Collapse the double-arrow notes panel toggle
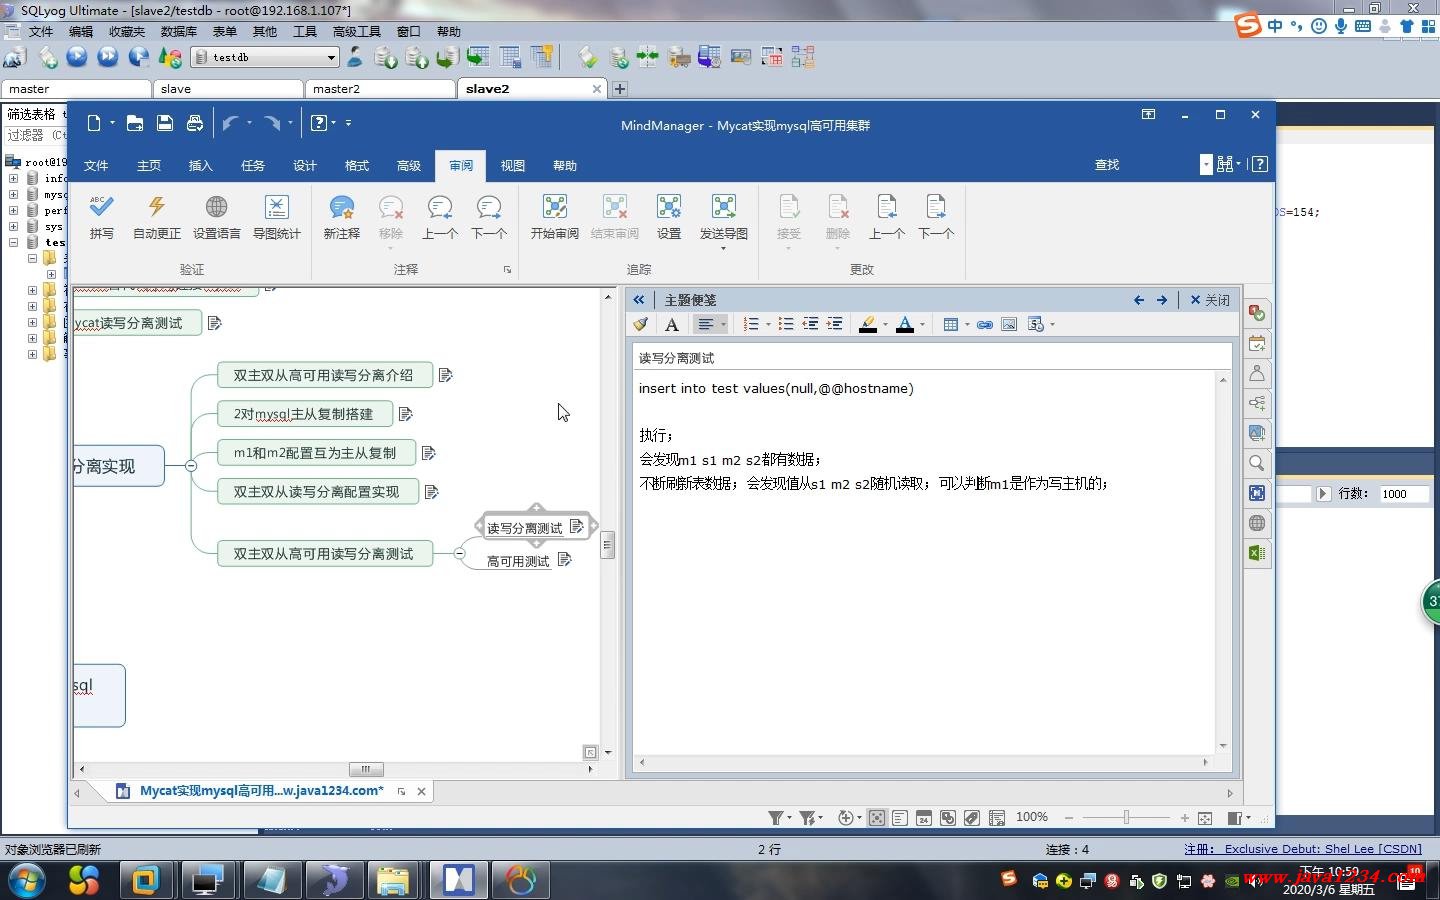 coord(639,299)
